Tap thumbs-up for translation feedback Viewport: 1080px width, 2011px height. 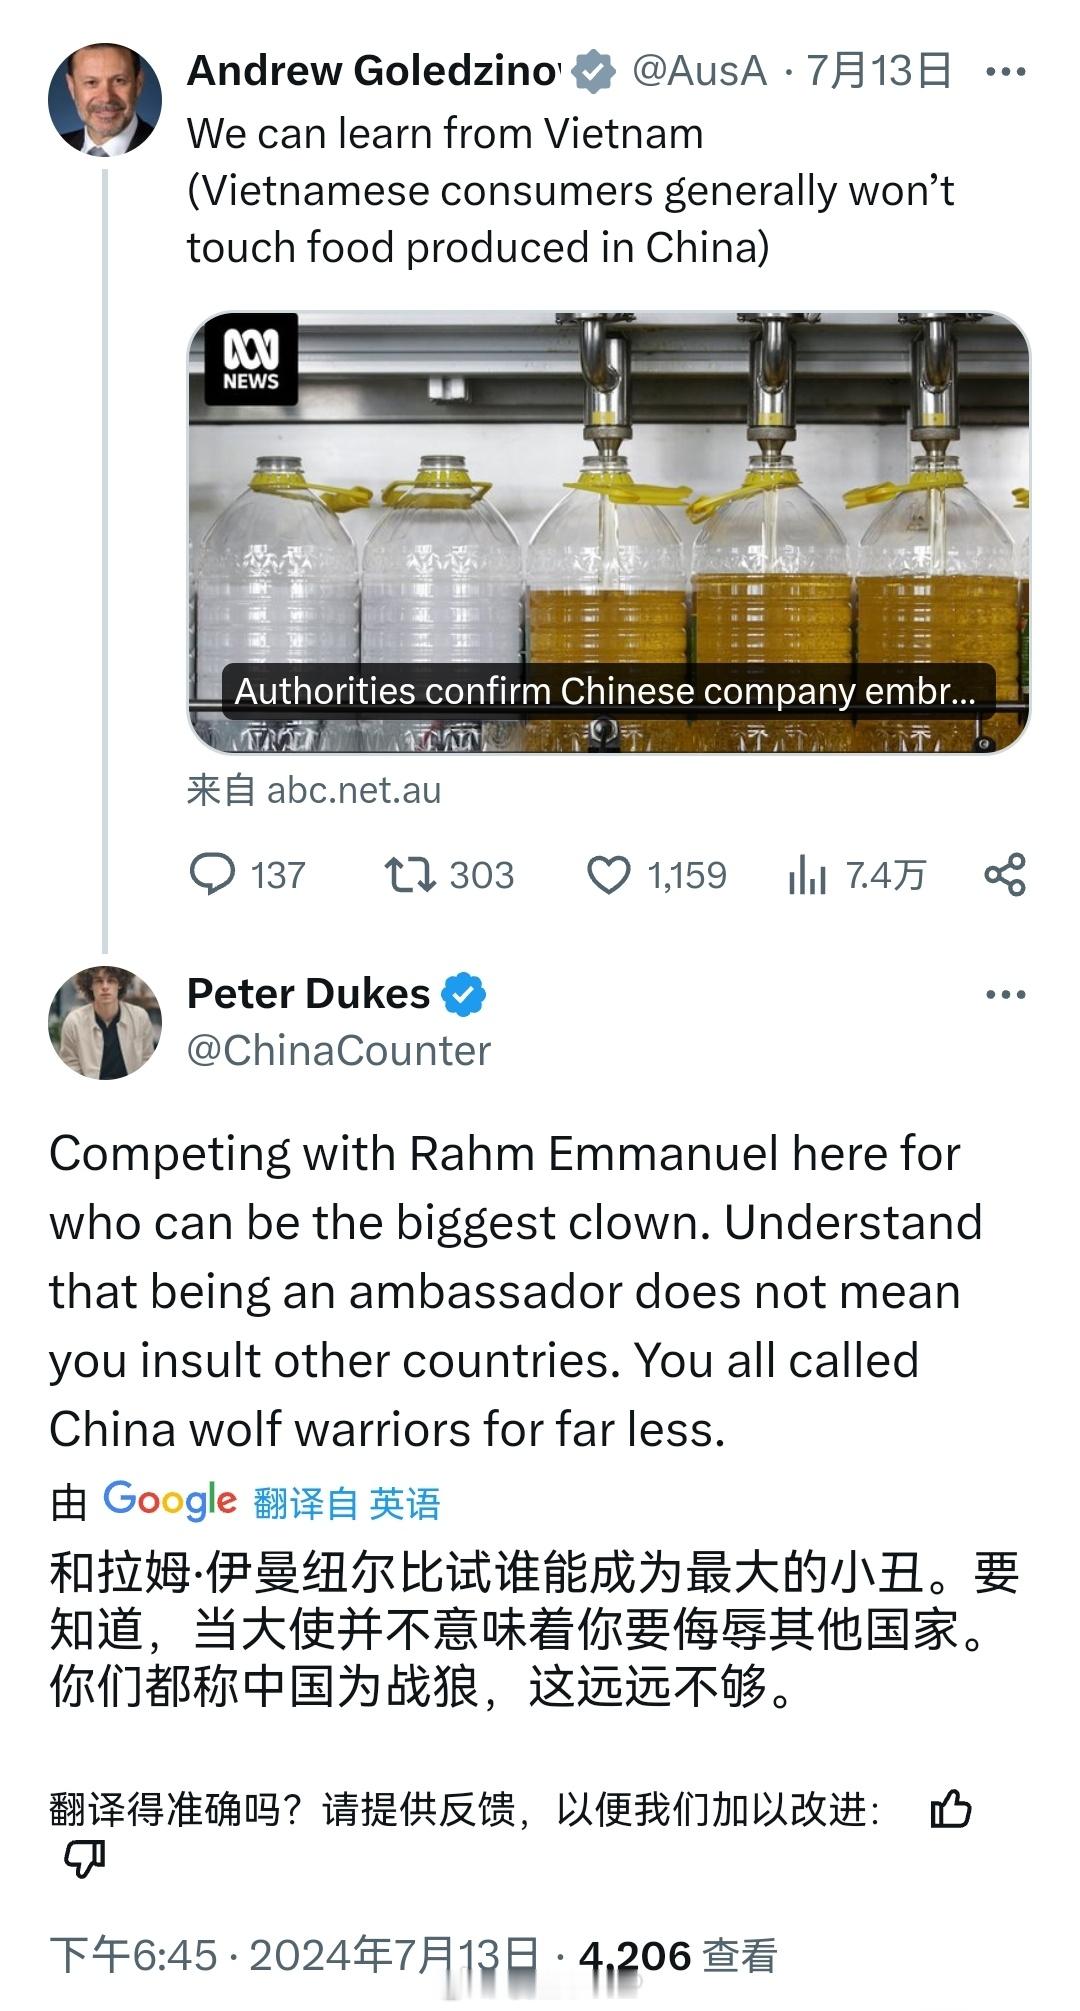[950, 1809]
